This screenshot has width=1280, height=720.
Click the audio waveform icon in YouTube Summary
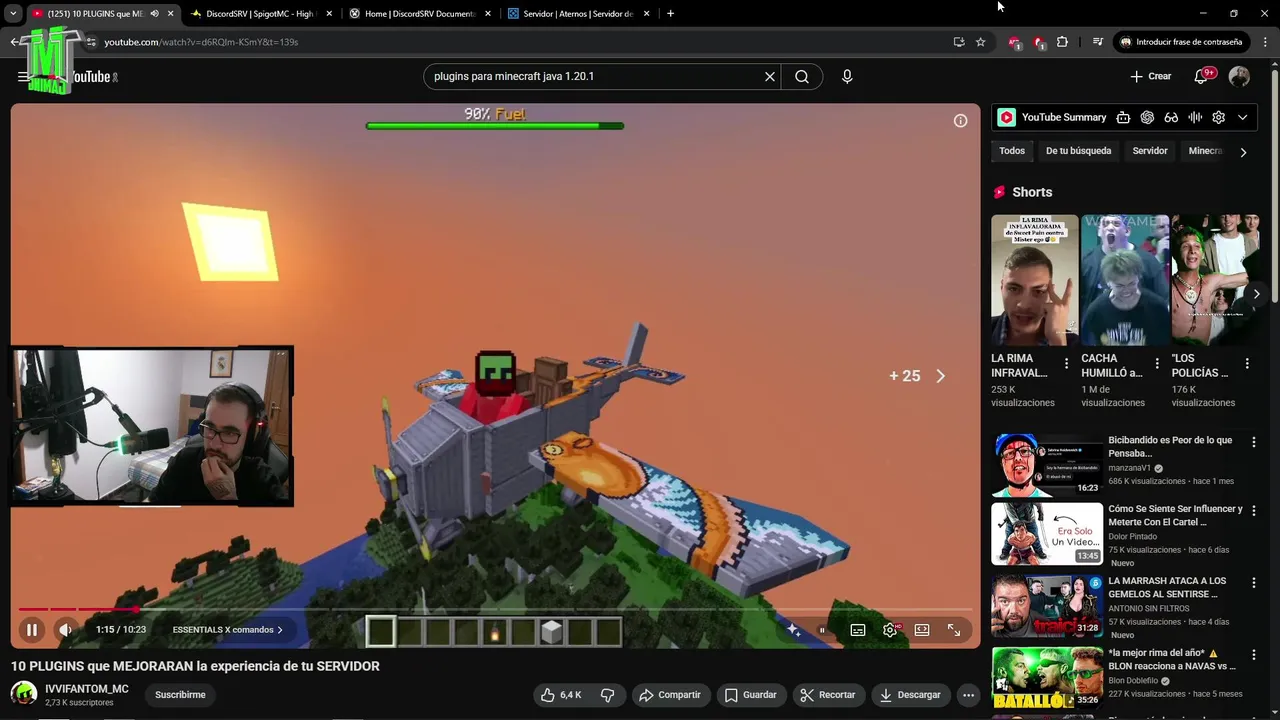click(1195, 117)
